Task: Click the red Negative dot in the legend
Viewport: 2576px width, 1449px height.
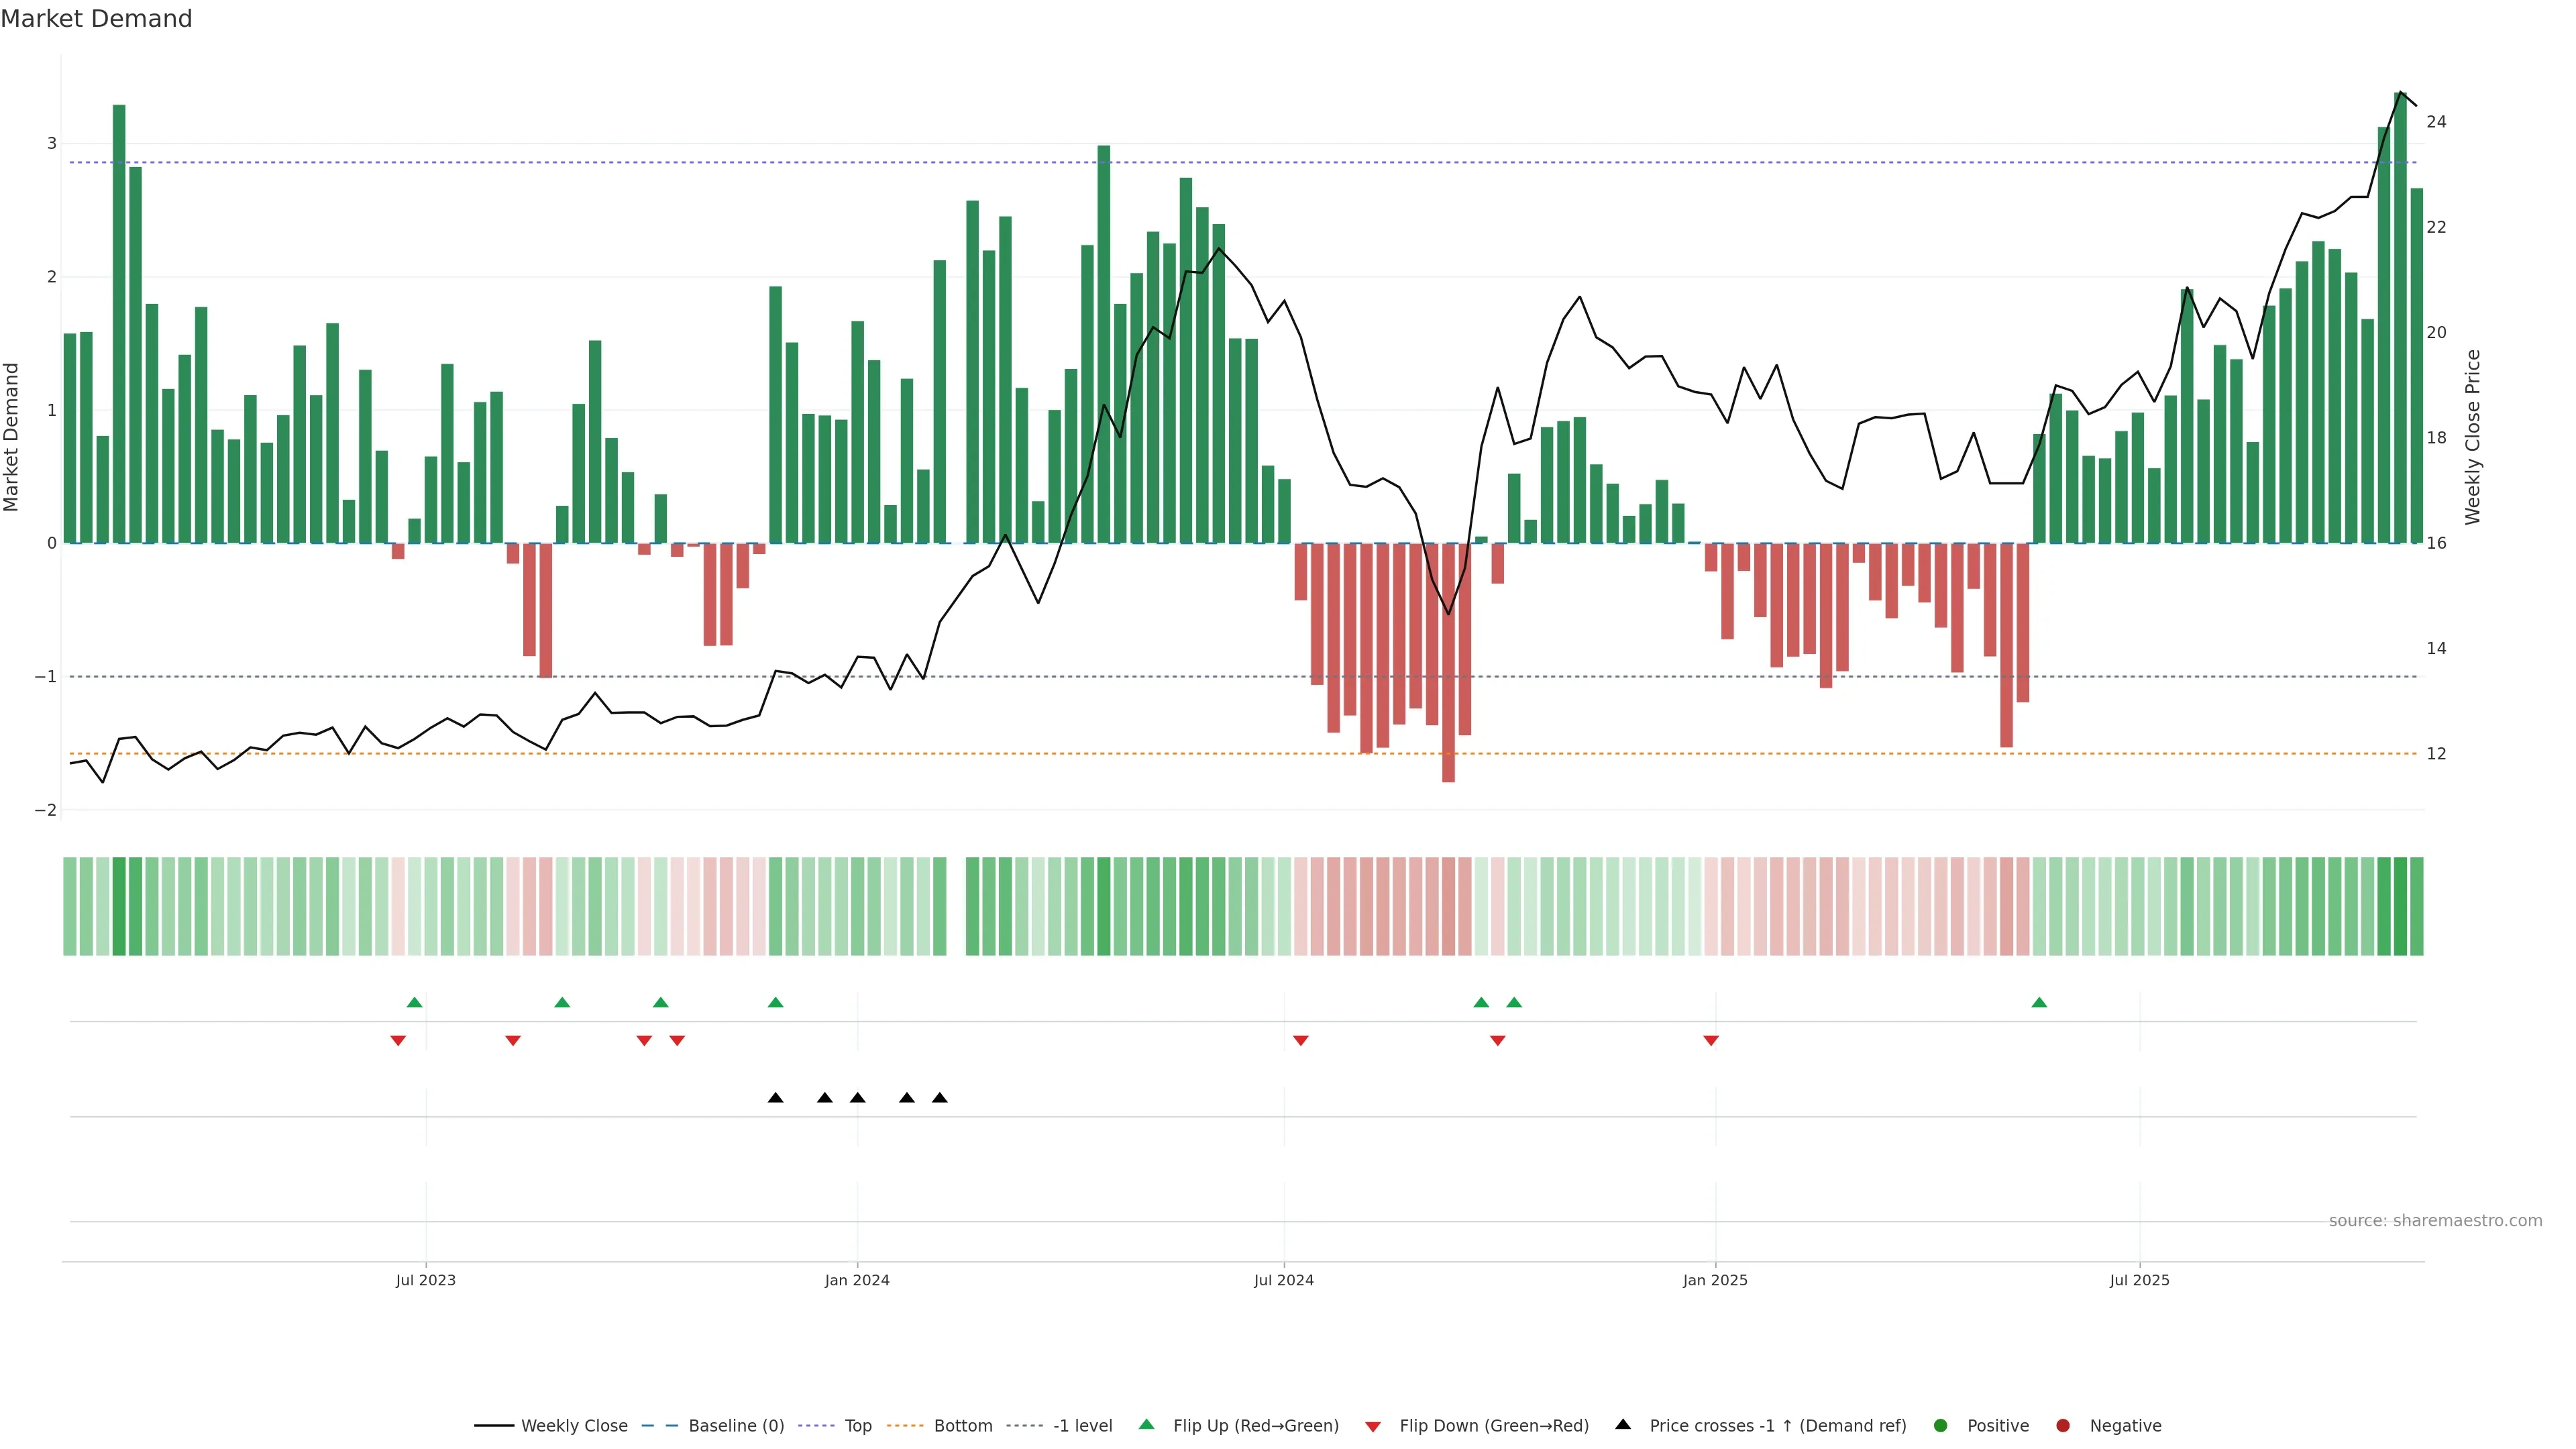Action: coord(2062,1426)
